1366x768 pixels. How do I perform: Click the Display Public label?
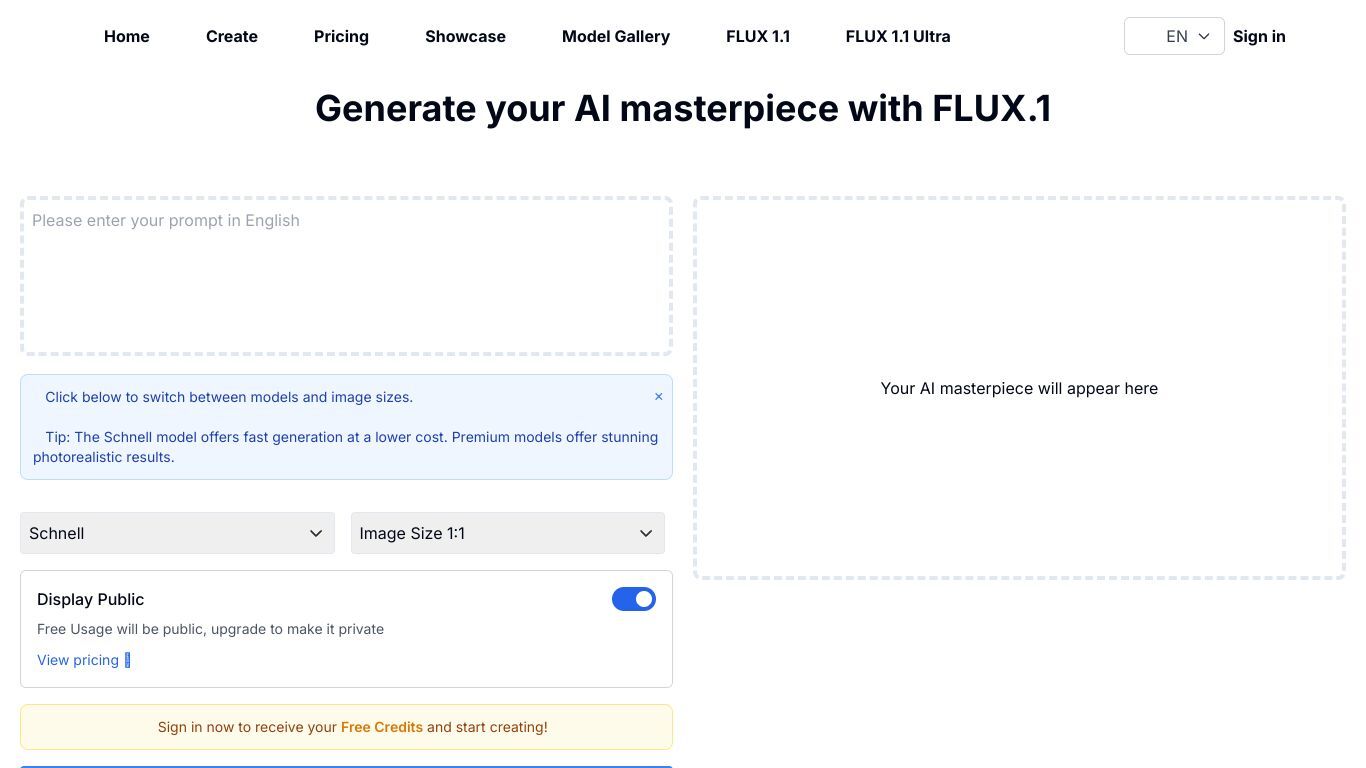pyautogui.click(x=90, y=599)
